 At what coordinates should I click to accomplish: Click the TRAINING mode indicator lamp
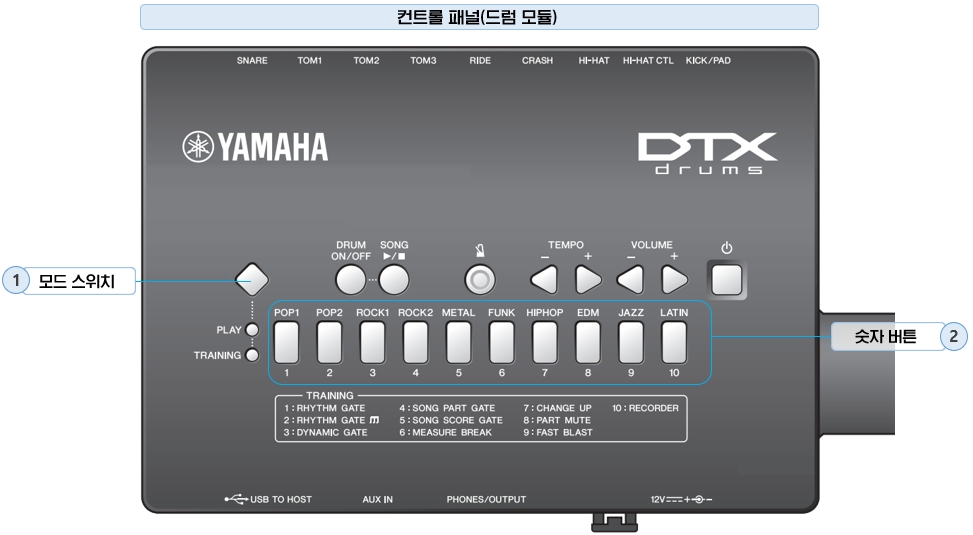[x=252, y=355]
